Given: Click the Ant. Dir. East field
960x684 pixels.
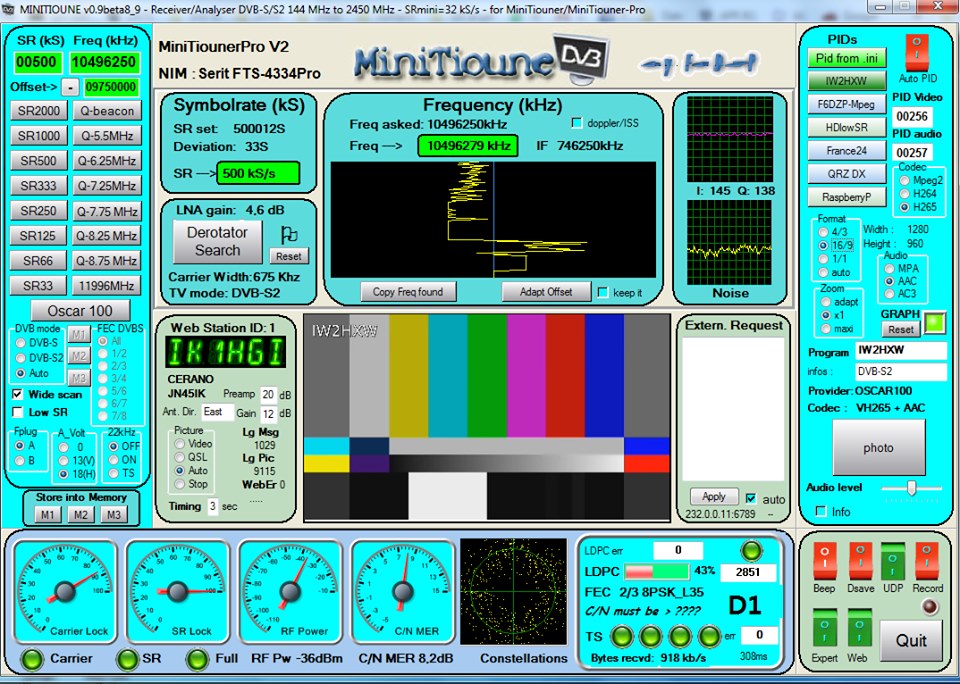Looking at the screenshot, I should point(217,412).
